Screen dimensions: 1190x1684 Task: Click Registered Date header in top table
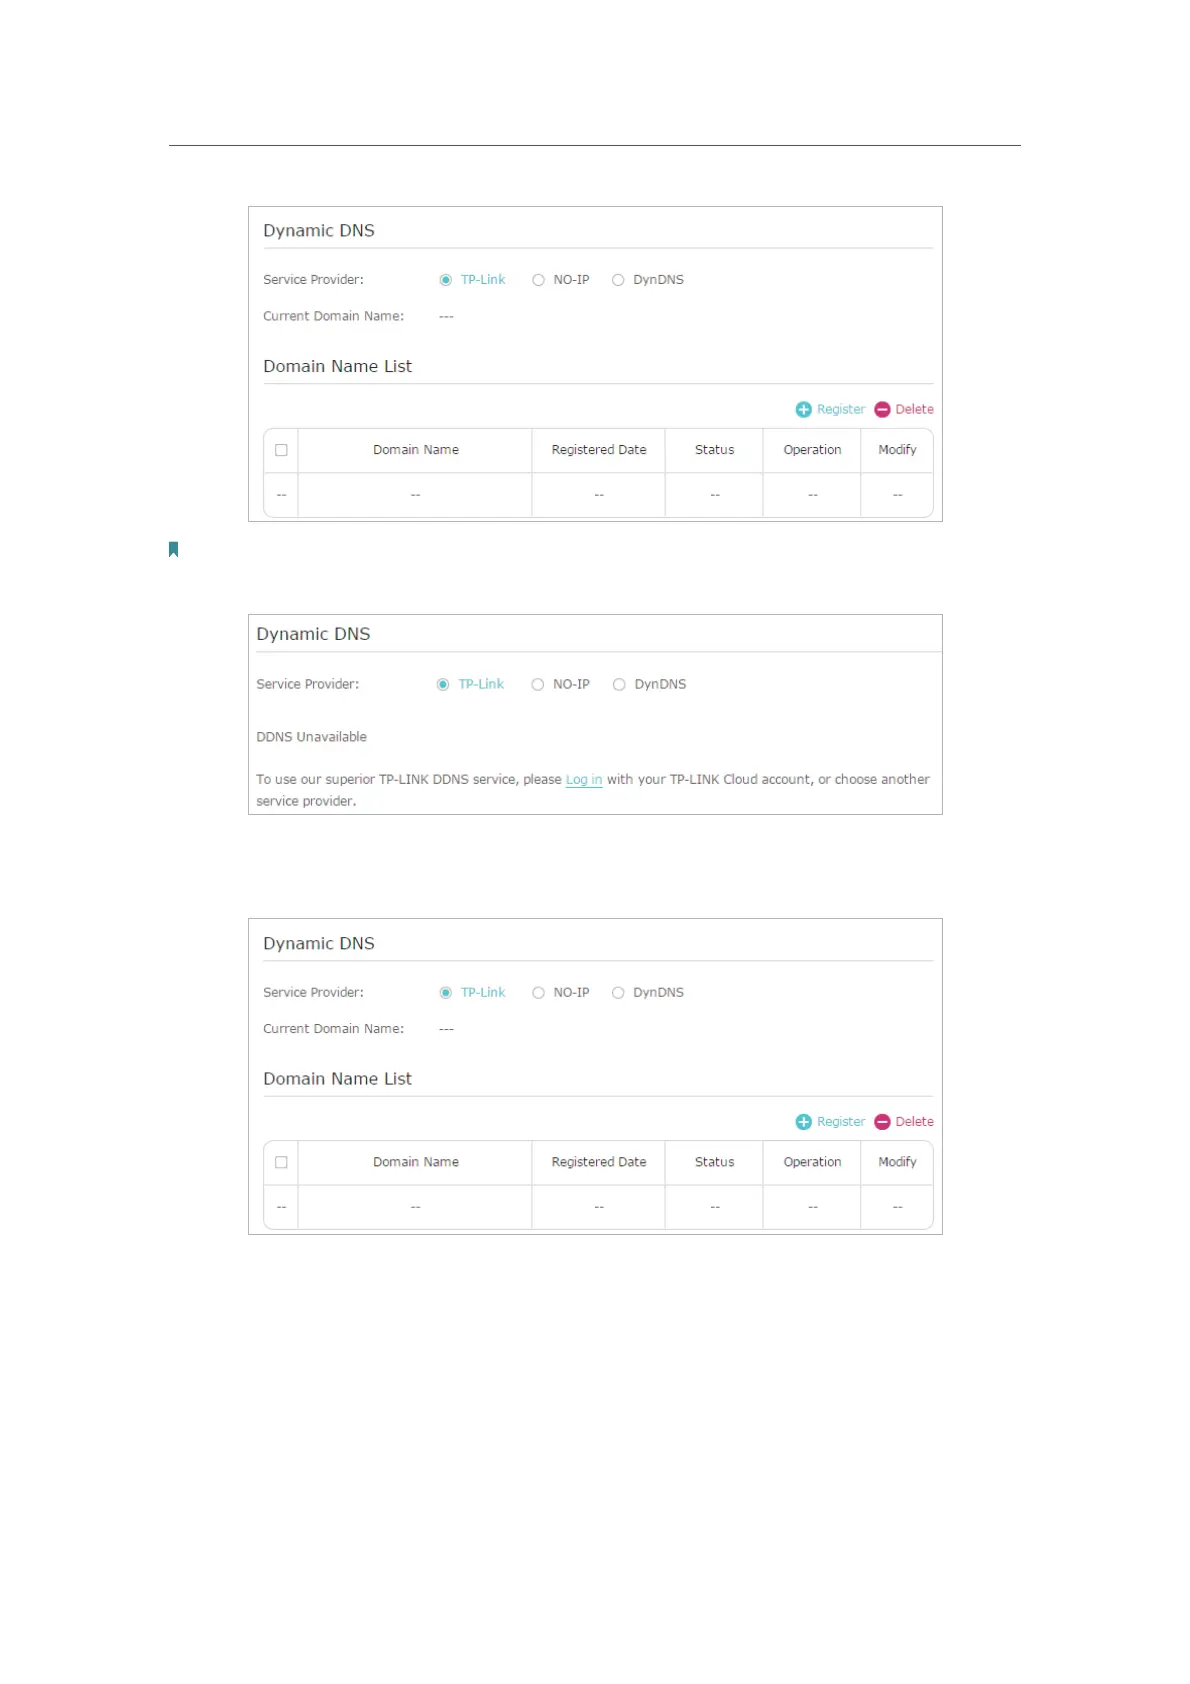tap(599, 450)
